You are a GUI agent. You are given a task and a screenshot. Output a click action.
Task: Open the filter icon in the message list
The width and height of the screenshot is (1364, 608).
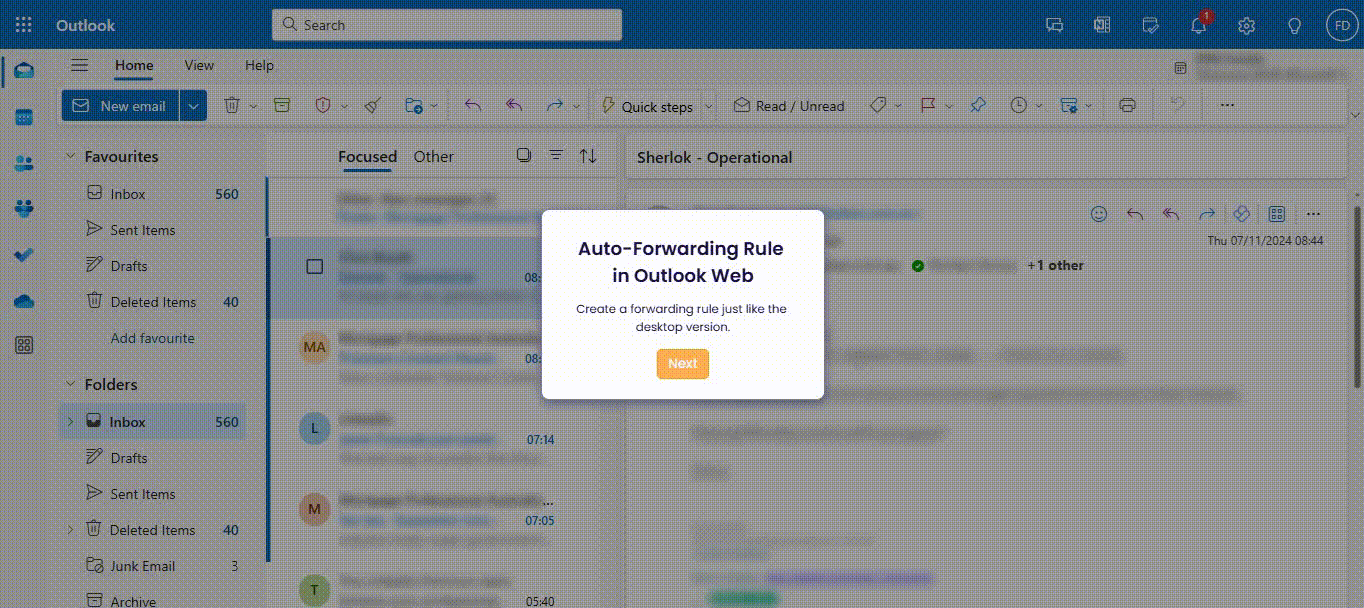[x=556, y=155]
